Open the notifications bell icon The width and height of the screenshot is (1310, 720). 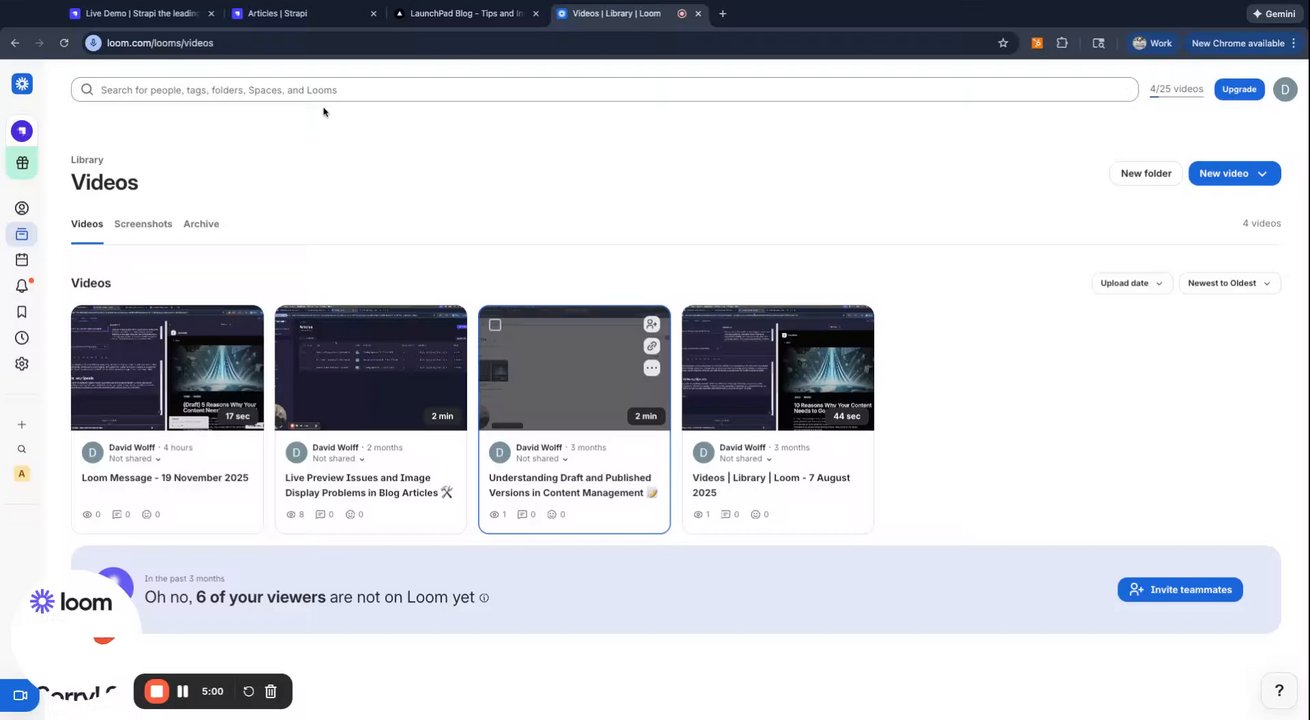tap(22, 286)
